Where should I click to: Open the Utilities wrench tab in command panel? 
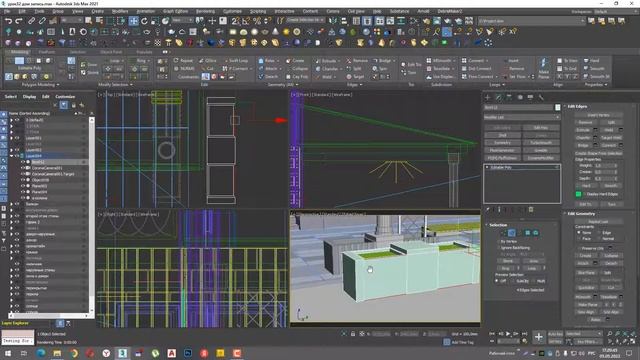tap(541, 97)
